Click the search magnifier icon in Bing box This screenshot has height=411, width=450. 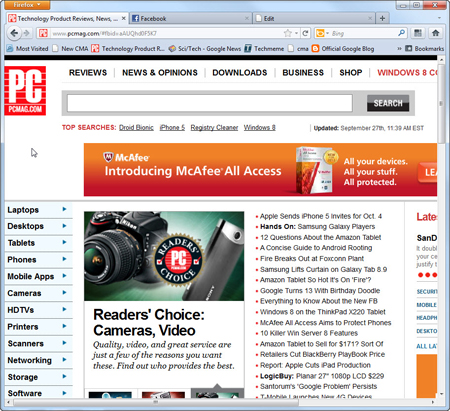tap(402, 33)
